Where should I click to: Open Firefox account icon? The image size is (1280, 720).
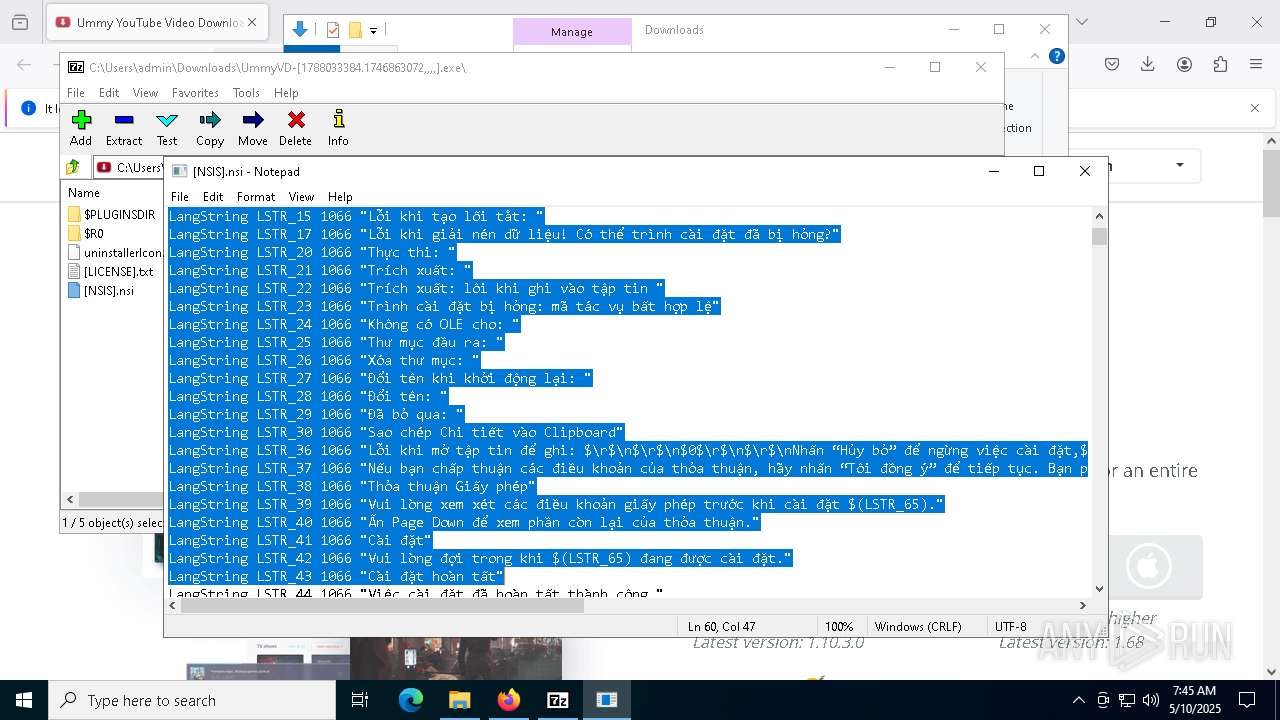(1184, 64)
